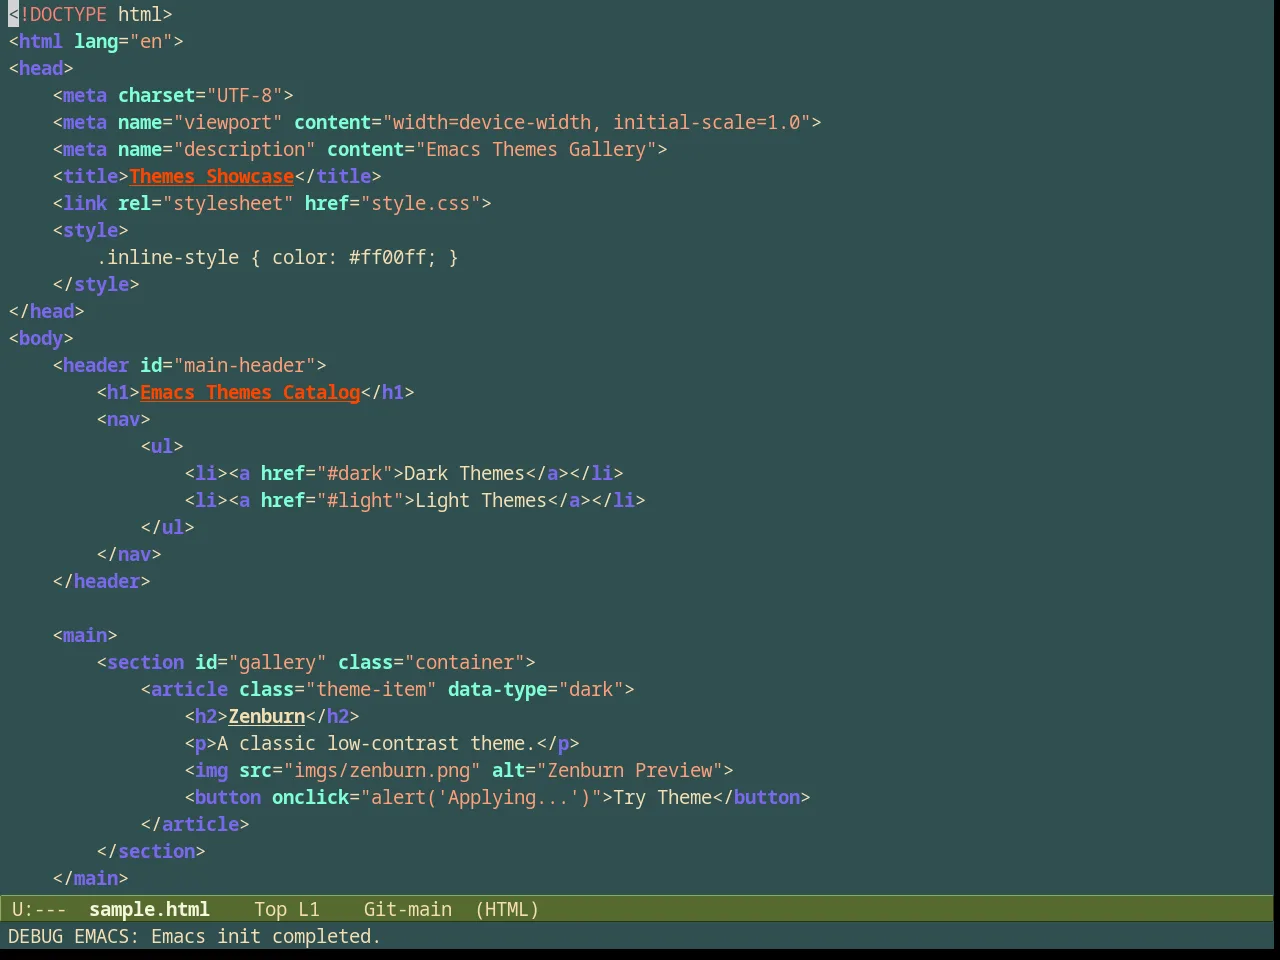Click the U:--- status in mode line
The height and width of the screenshot is (960, 1280).
[x=39, y=909]
